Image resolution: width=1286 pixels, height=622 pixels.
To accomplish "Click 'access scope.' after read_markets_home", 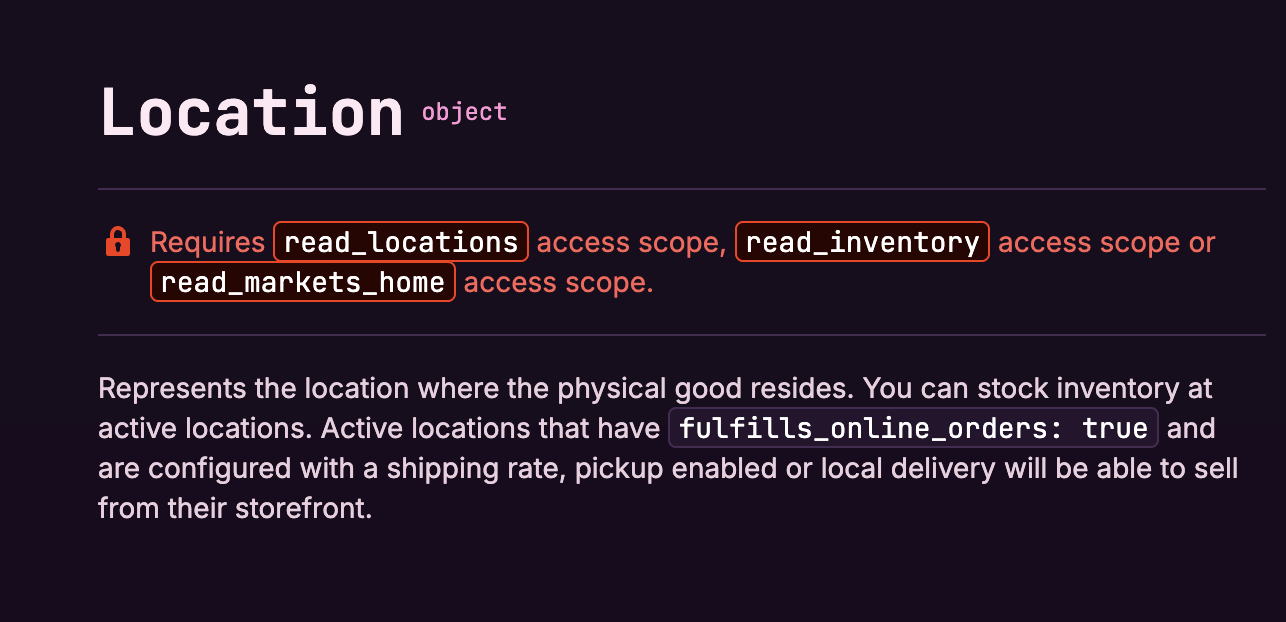I will (x=558, y=283).
